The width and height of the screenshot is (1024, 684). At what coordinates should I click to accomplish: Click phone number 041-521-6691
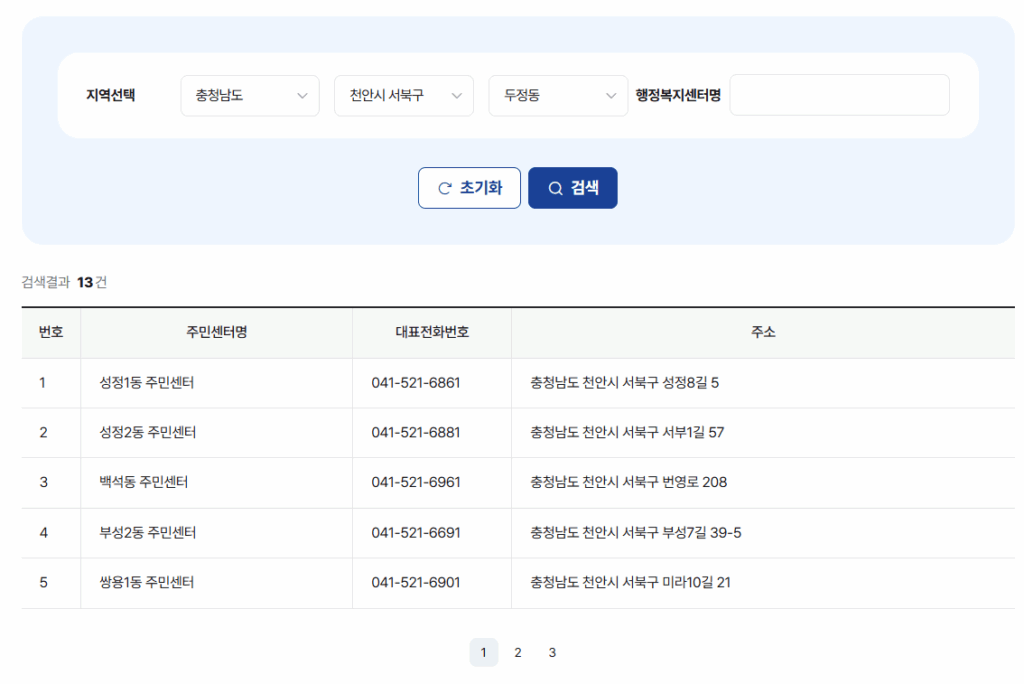click(416, 532)
